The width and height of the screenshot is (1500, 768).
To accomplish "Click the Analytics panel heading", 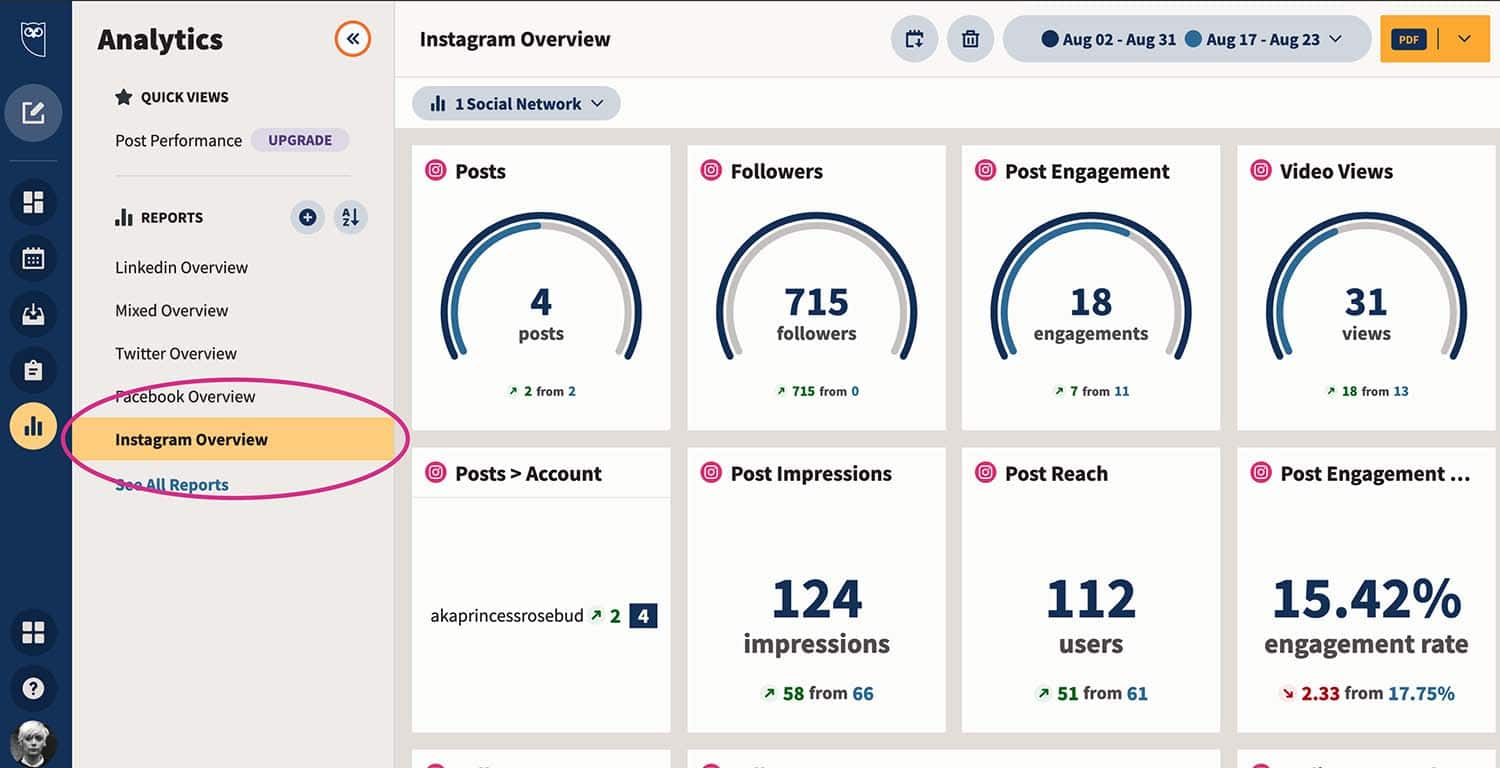I will point(160,39).
